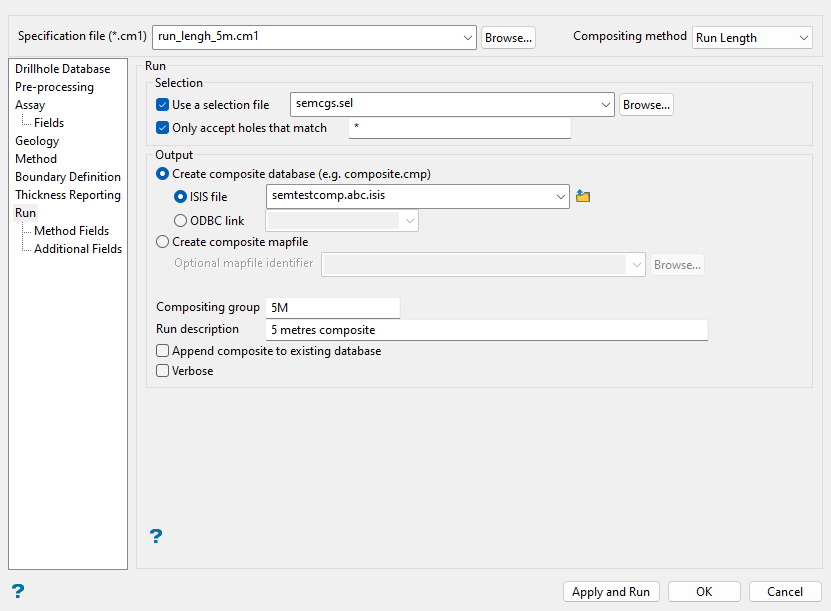Viewport: 831px width, 611px height.
Task: Click Browse next to selection file
Action: click(646, 104)
